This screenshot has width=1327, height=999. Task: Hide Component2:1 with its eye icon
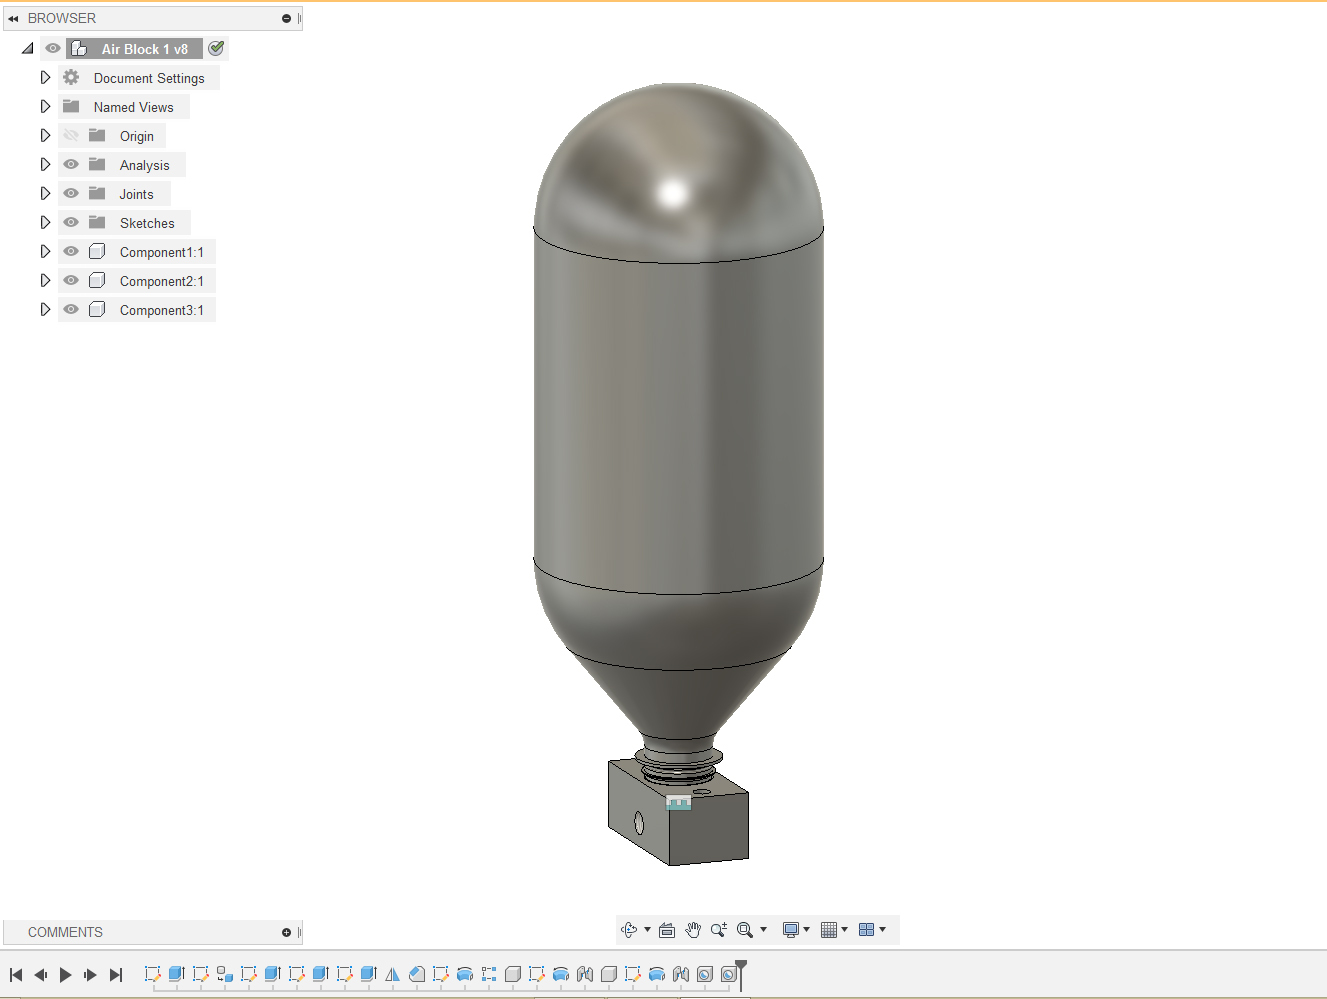[x=71, y=281]
